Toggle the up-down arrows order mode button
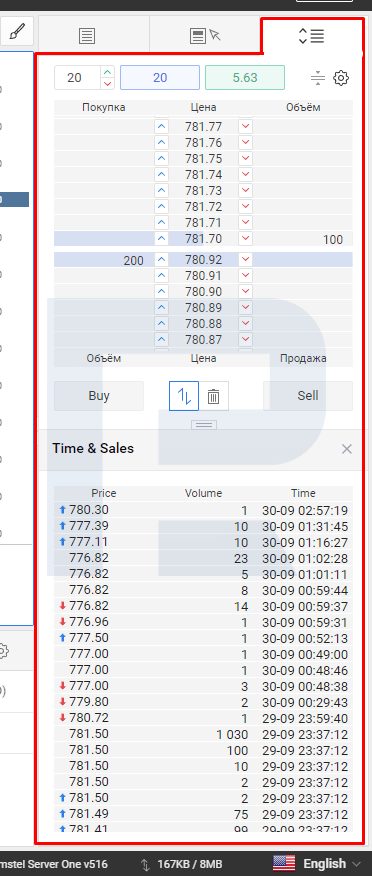Screen dimensions: 372x876 184,396
